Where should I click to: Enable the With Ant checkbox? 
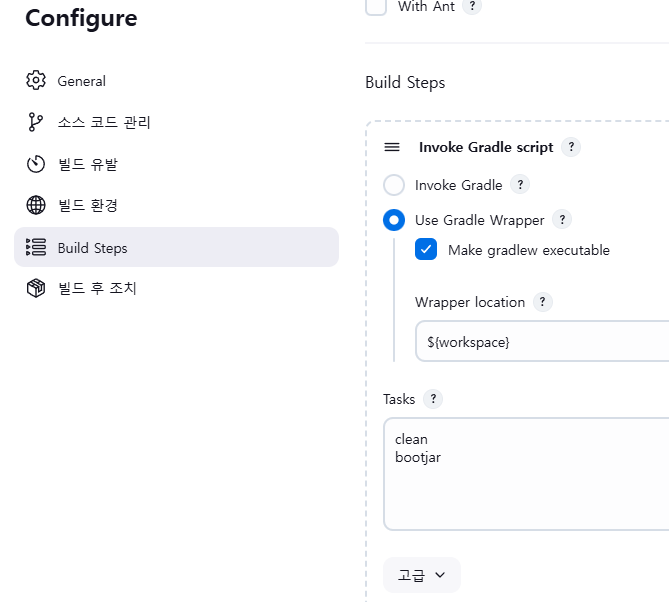tap(376, 6)
